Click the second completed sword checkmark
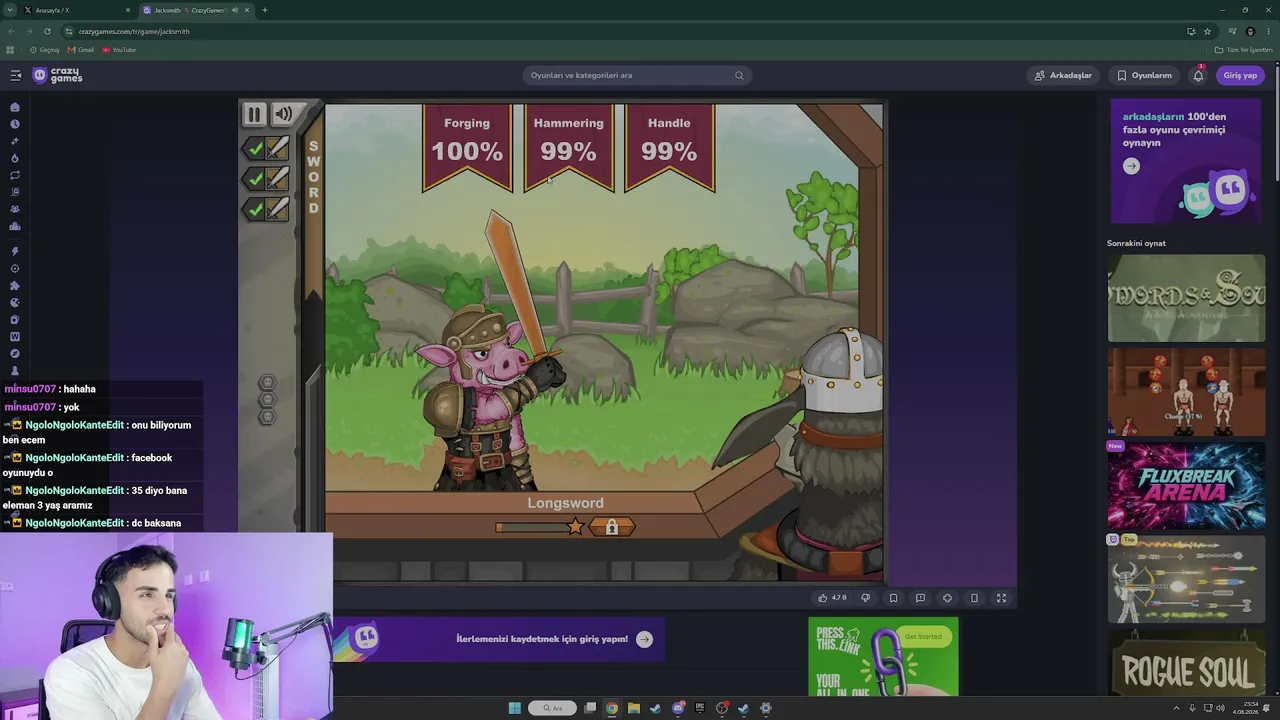Image resolution: width=1280 pixels, height=720 pixels. coord(256,179)
